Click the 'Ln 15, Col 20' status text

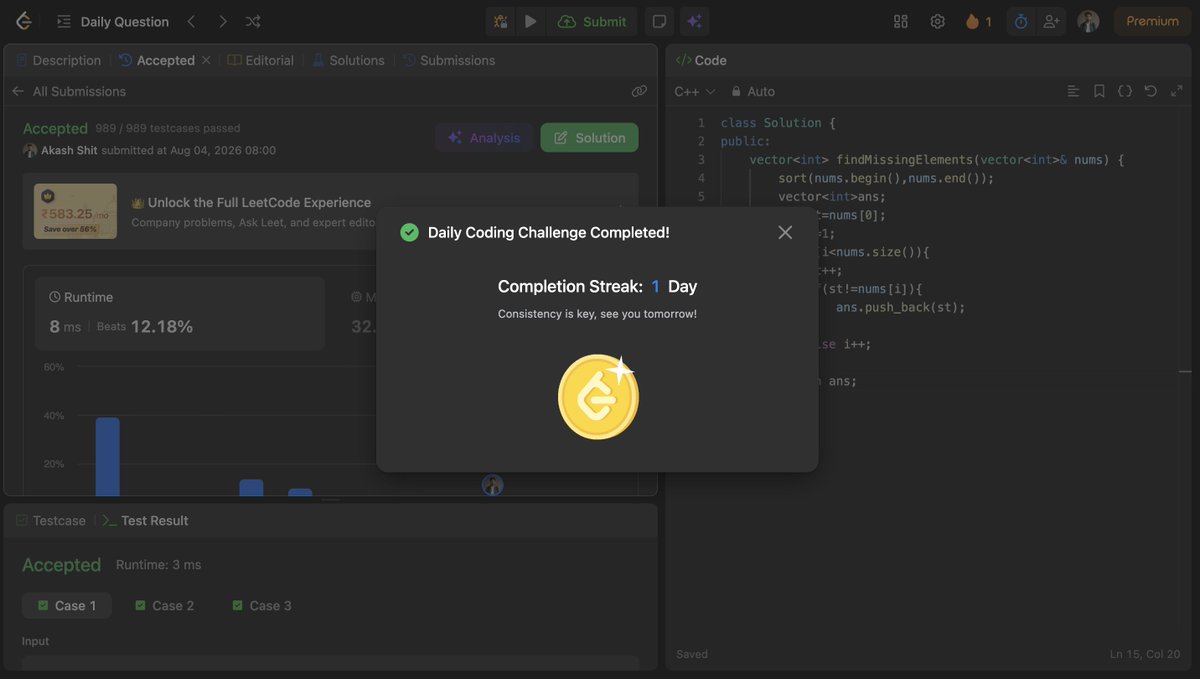click(x=1145, y=654)
